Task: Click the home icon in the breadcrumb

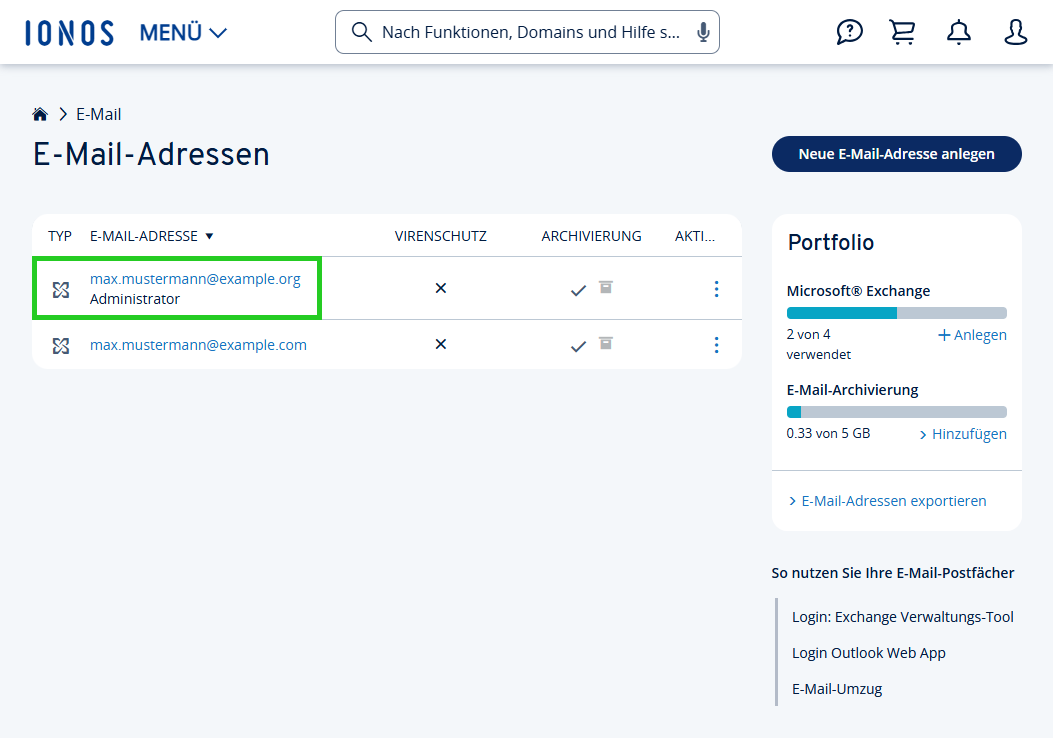Action: pyautogui.click(x=40, y=113)
